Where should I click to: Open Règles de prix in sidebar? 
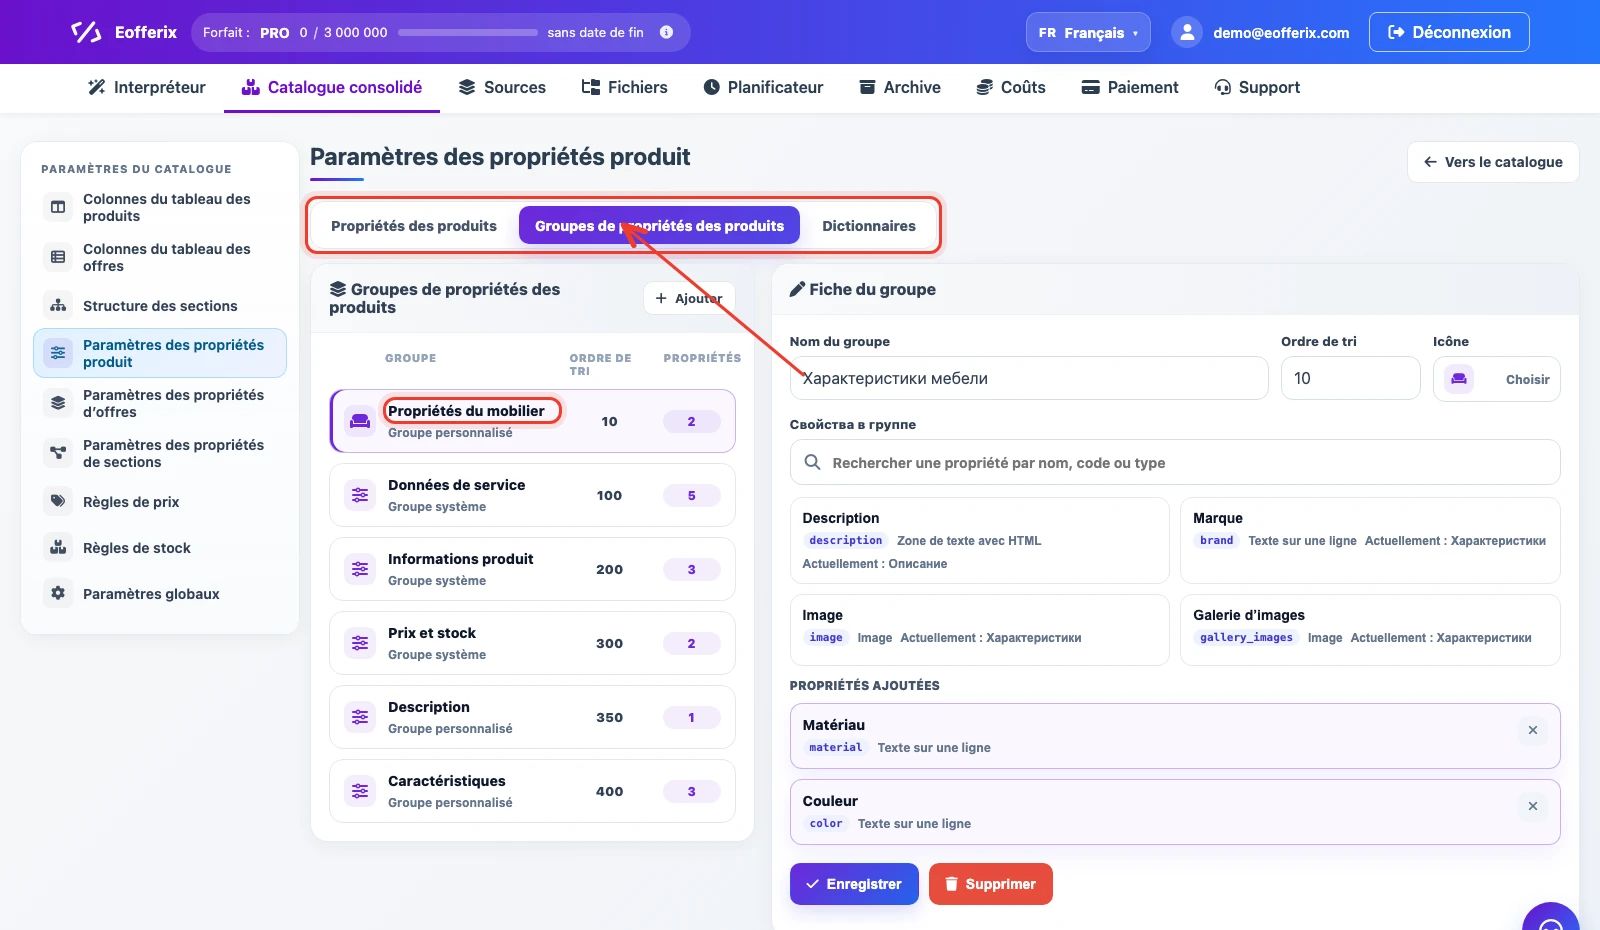tap(160, 502)
